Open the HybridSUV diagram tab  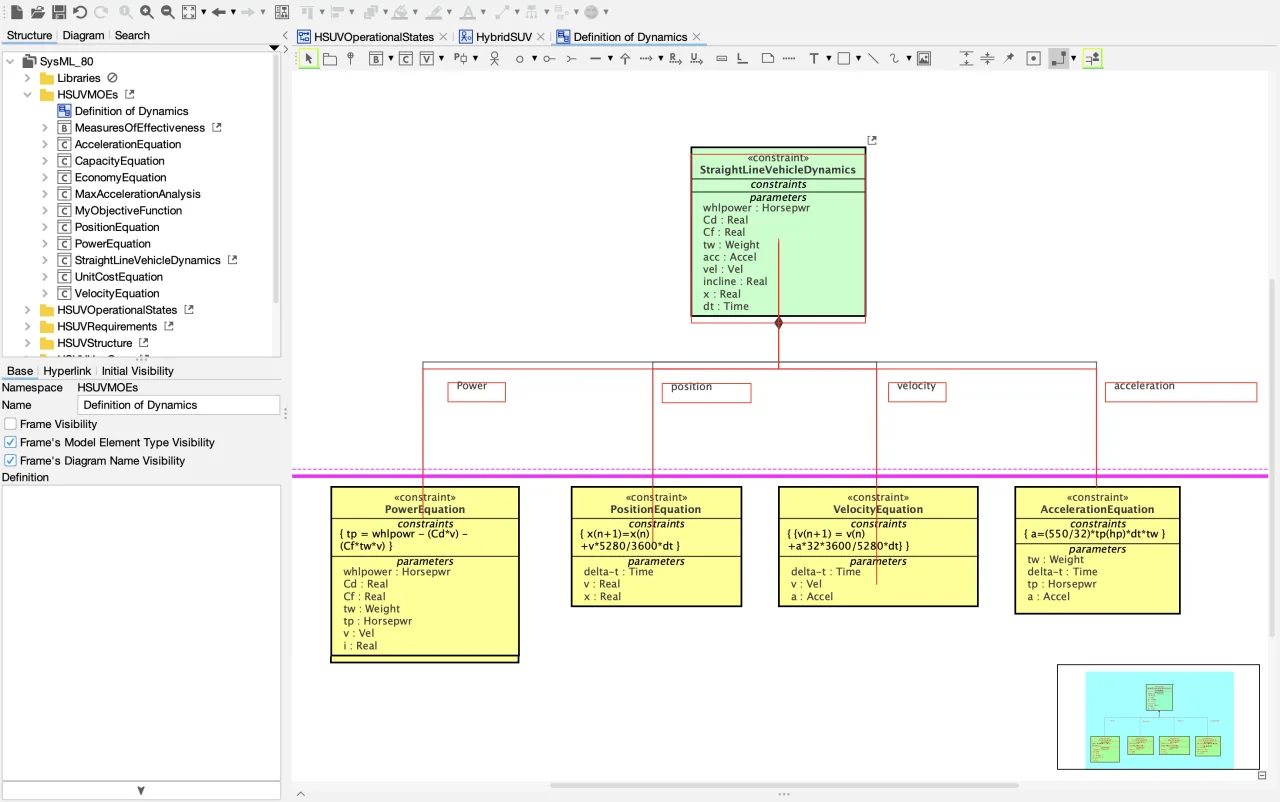(504, 37)
